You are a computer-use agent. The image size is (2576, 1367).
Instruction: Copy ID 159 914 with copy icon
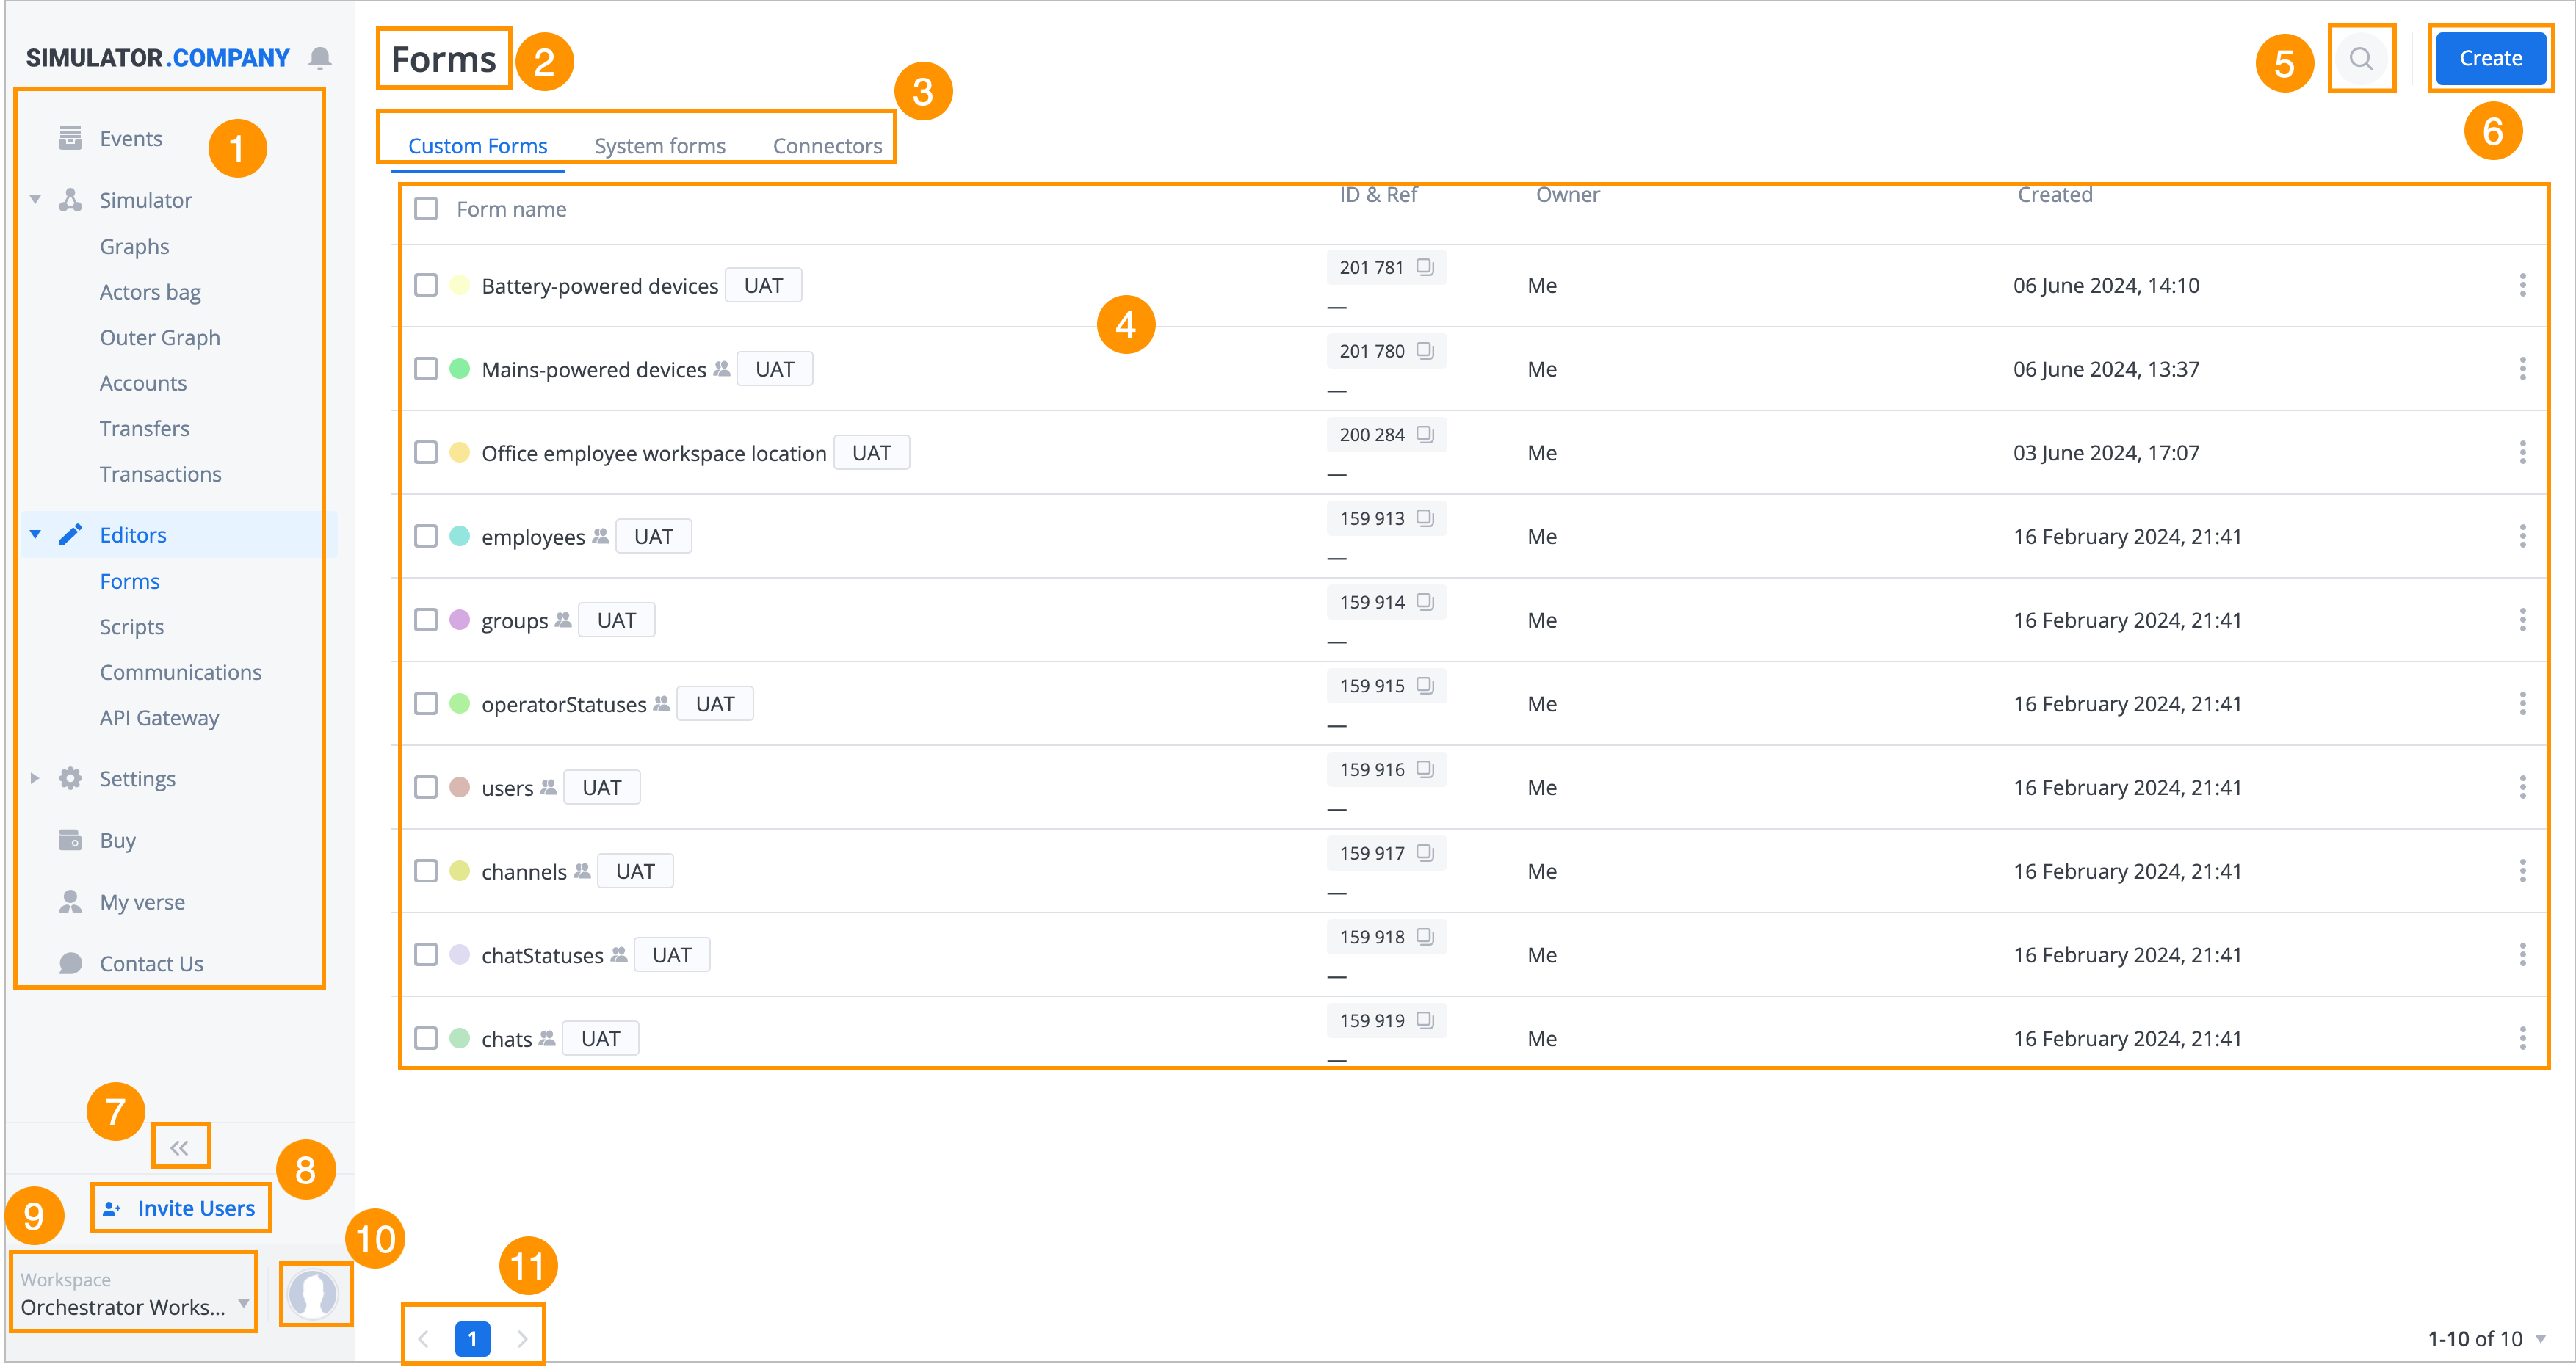coord(1425,602)
